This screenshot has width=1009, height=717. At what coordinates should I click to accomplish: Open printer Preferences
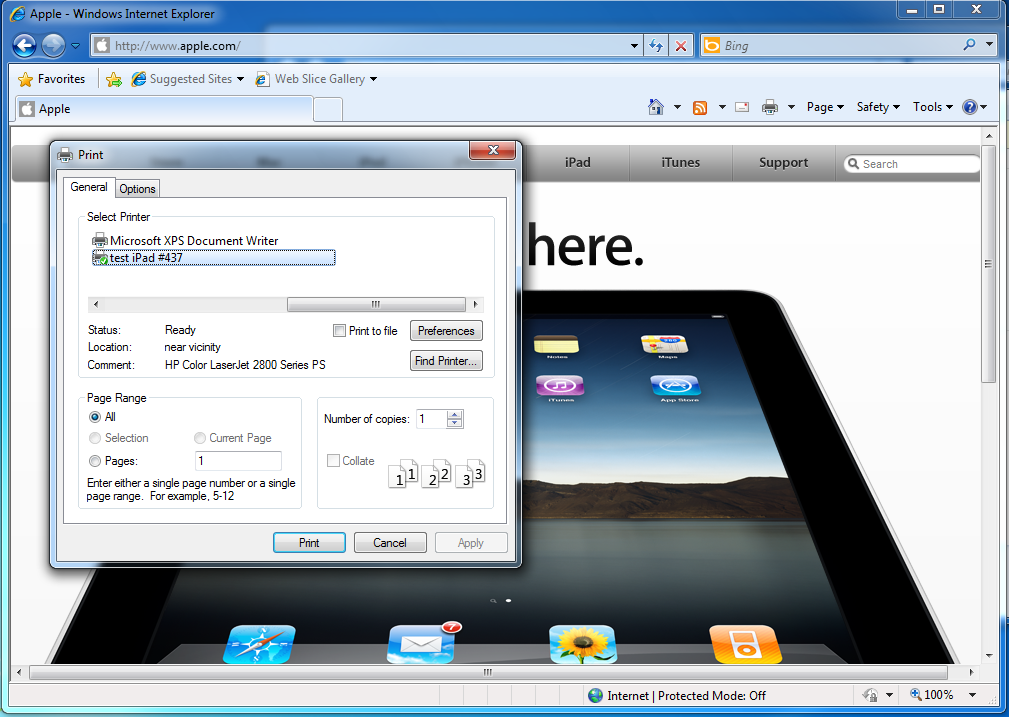point(446,331)
